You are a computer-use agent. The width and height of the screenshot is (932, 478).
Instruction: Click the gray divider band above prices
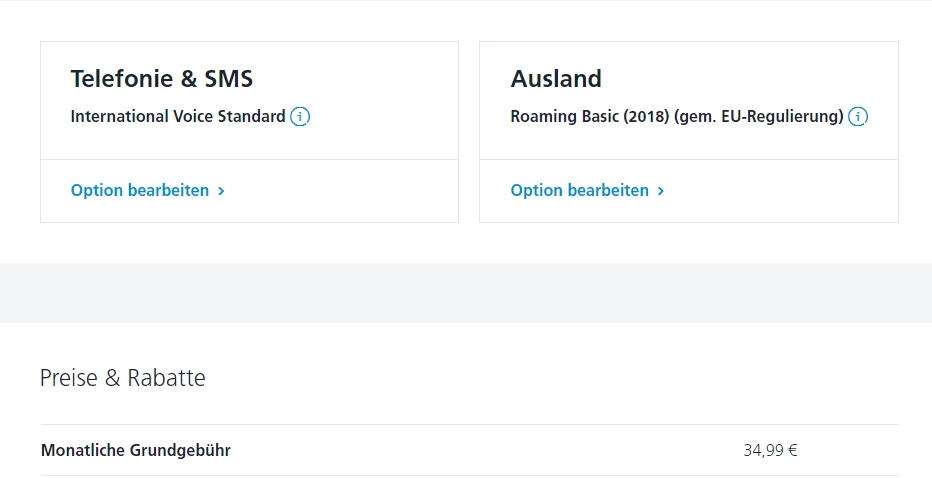(x=466, y=292)
